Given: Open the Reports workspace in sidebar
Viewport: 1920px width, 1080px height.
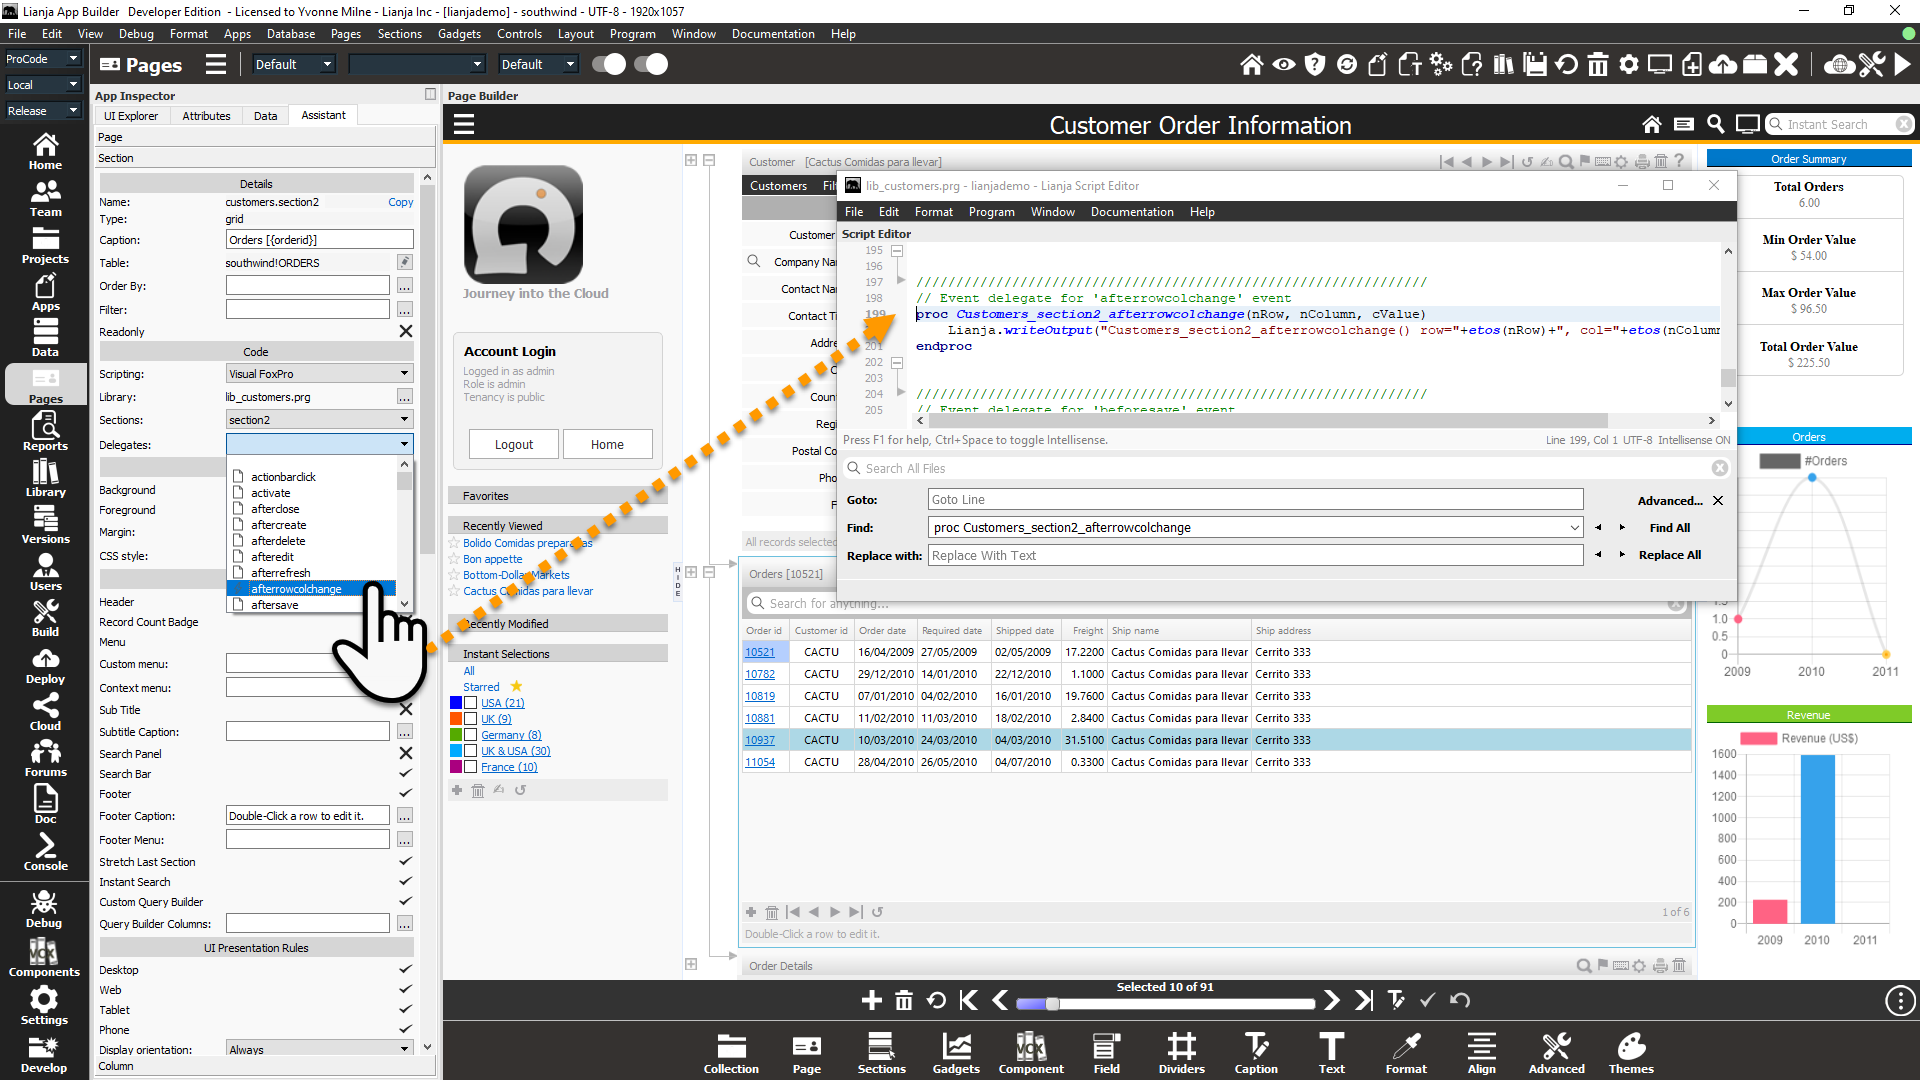Looking at the screenshot, I should (x=45, y=433).
